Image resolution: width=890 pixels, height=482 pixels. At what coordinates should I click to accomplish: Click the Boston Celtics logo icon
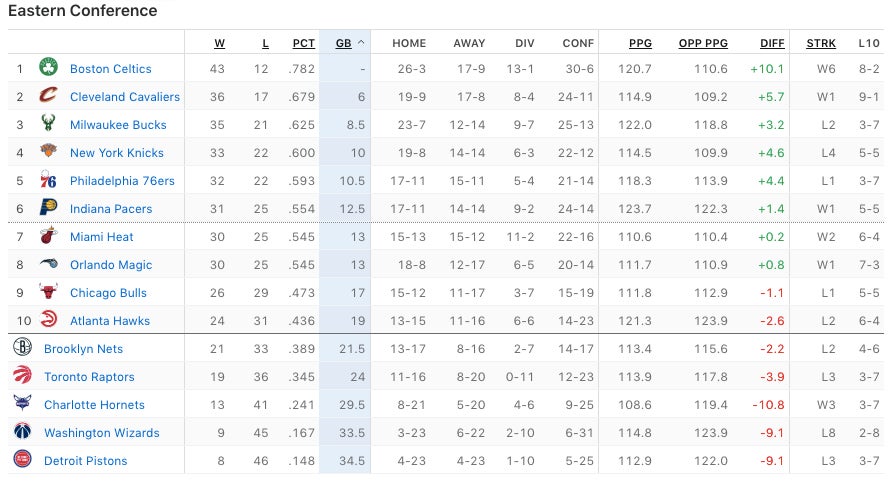(x=48, y=68)
